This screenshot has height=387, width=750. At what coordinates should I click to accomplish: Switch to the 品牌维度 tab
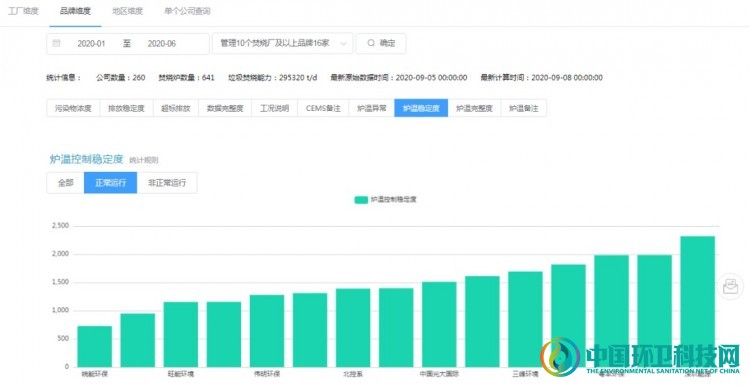click(x=75, y=11)
